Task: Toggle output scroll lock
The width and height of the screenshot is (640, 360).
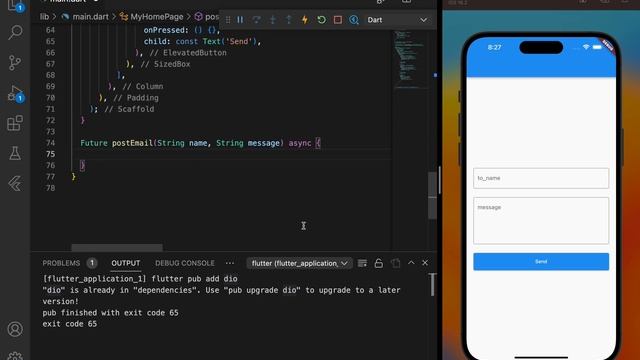Action: coord(378,263)
